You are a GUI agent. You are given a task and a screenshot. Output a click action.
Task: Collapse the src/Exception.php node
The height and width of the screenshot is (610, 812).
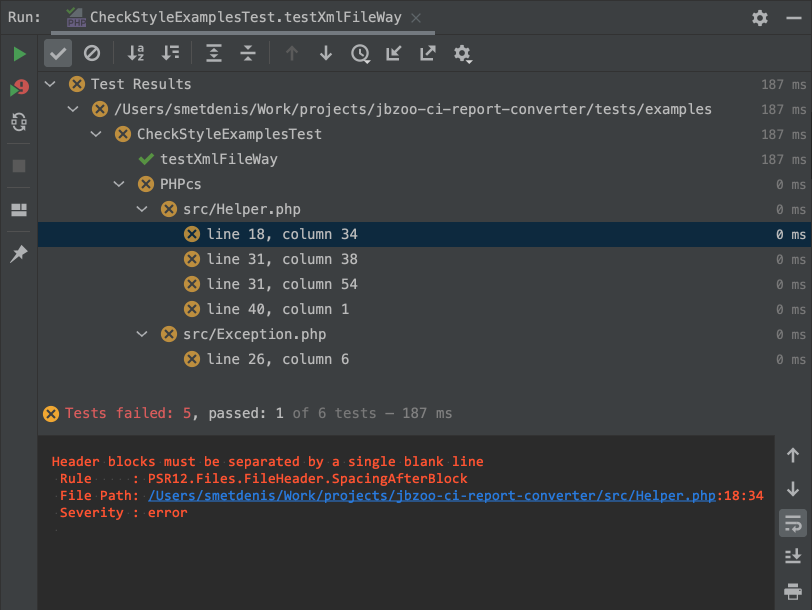142,334
